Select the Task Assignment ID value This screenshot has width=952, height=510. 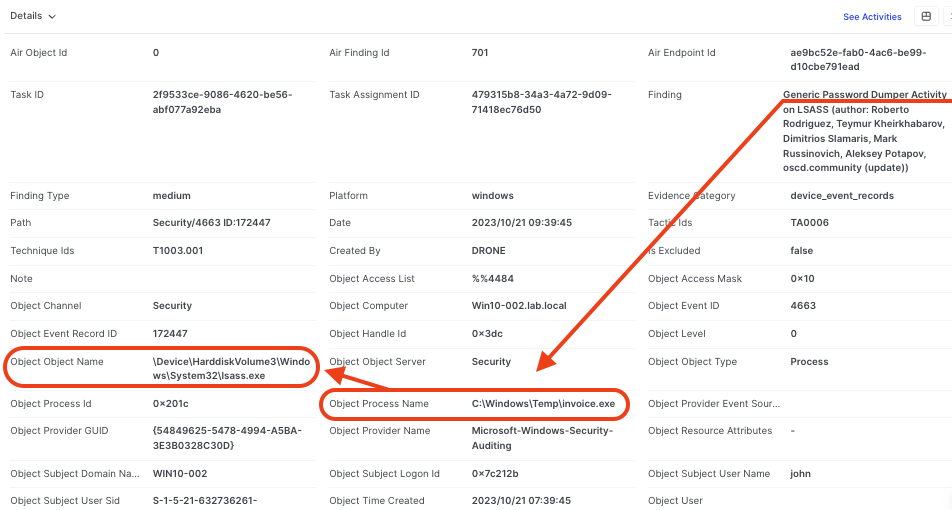(x=541, y=102)
